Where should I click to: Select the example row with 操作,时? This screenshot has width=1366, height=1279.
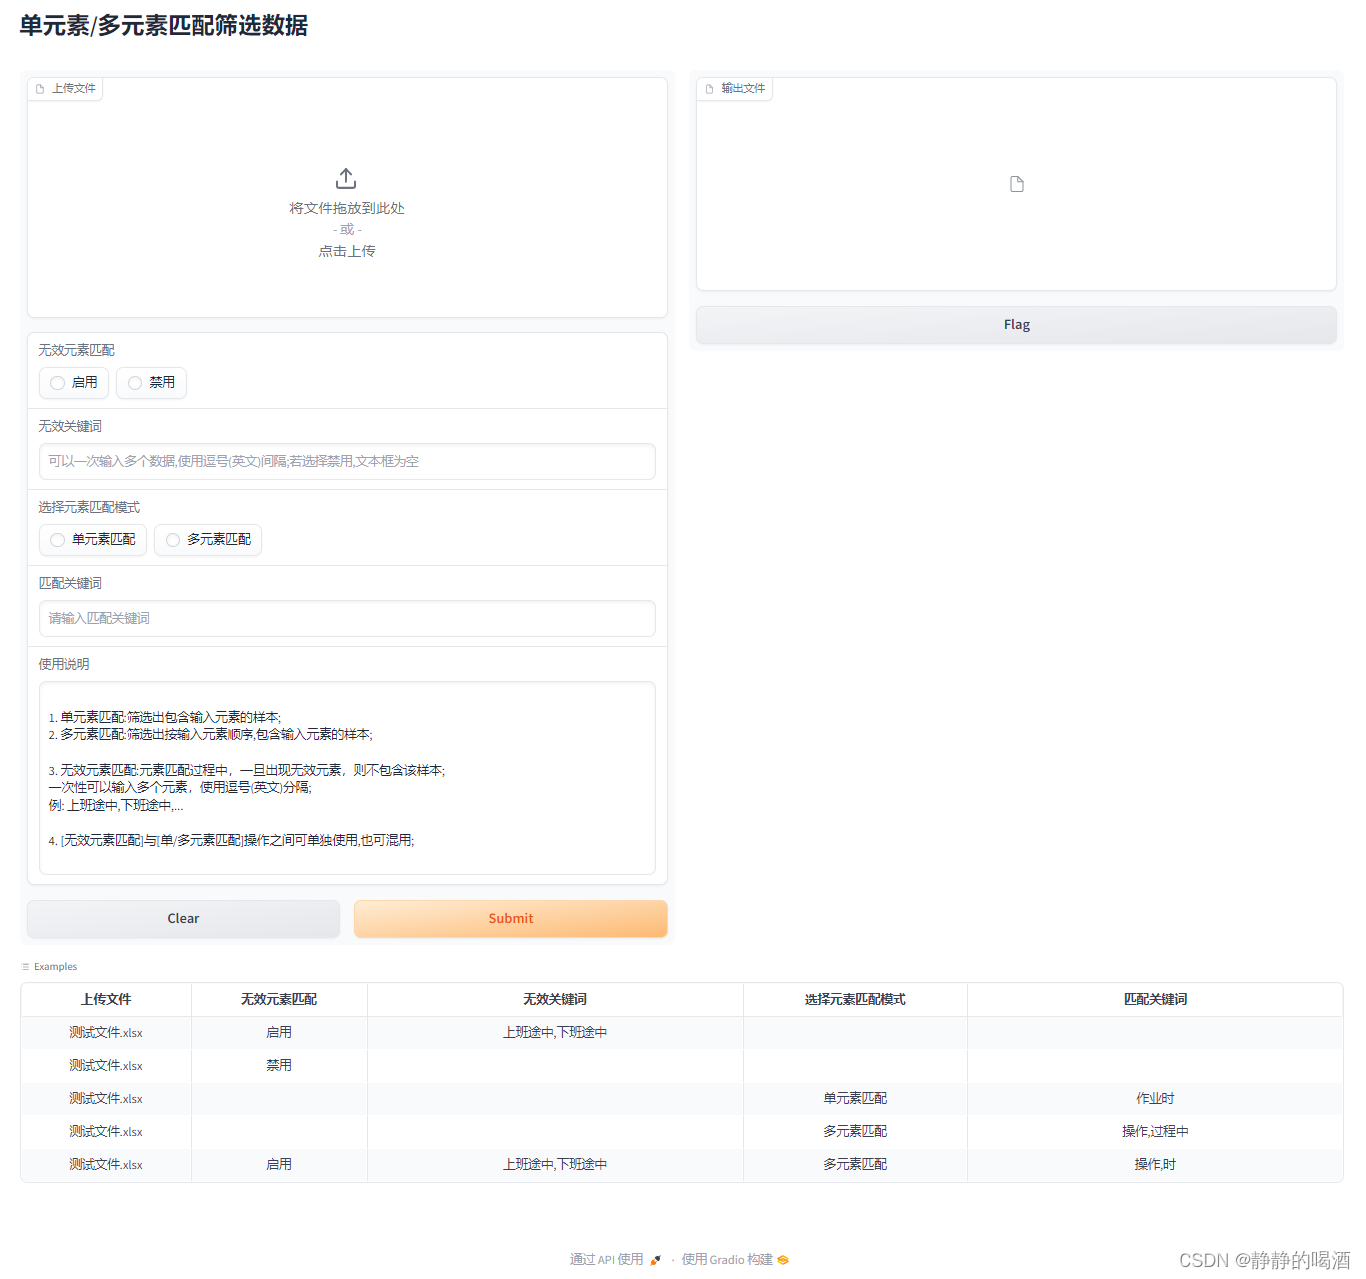[x=682, y=1165]
